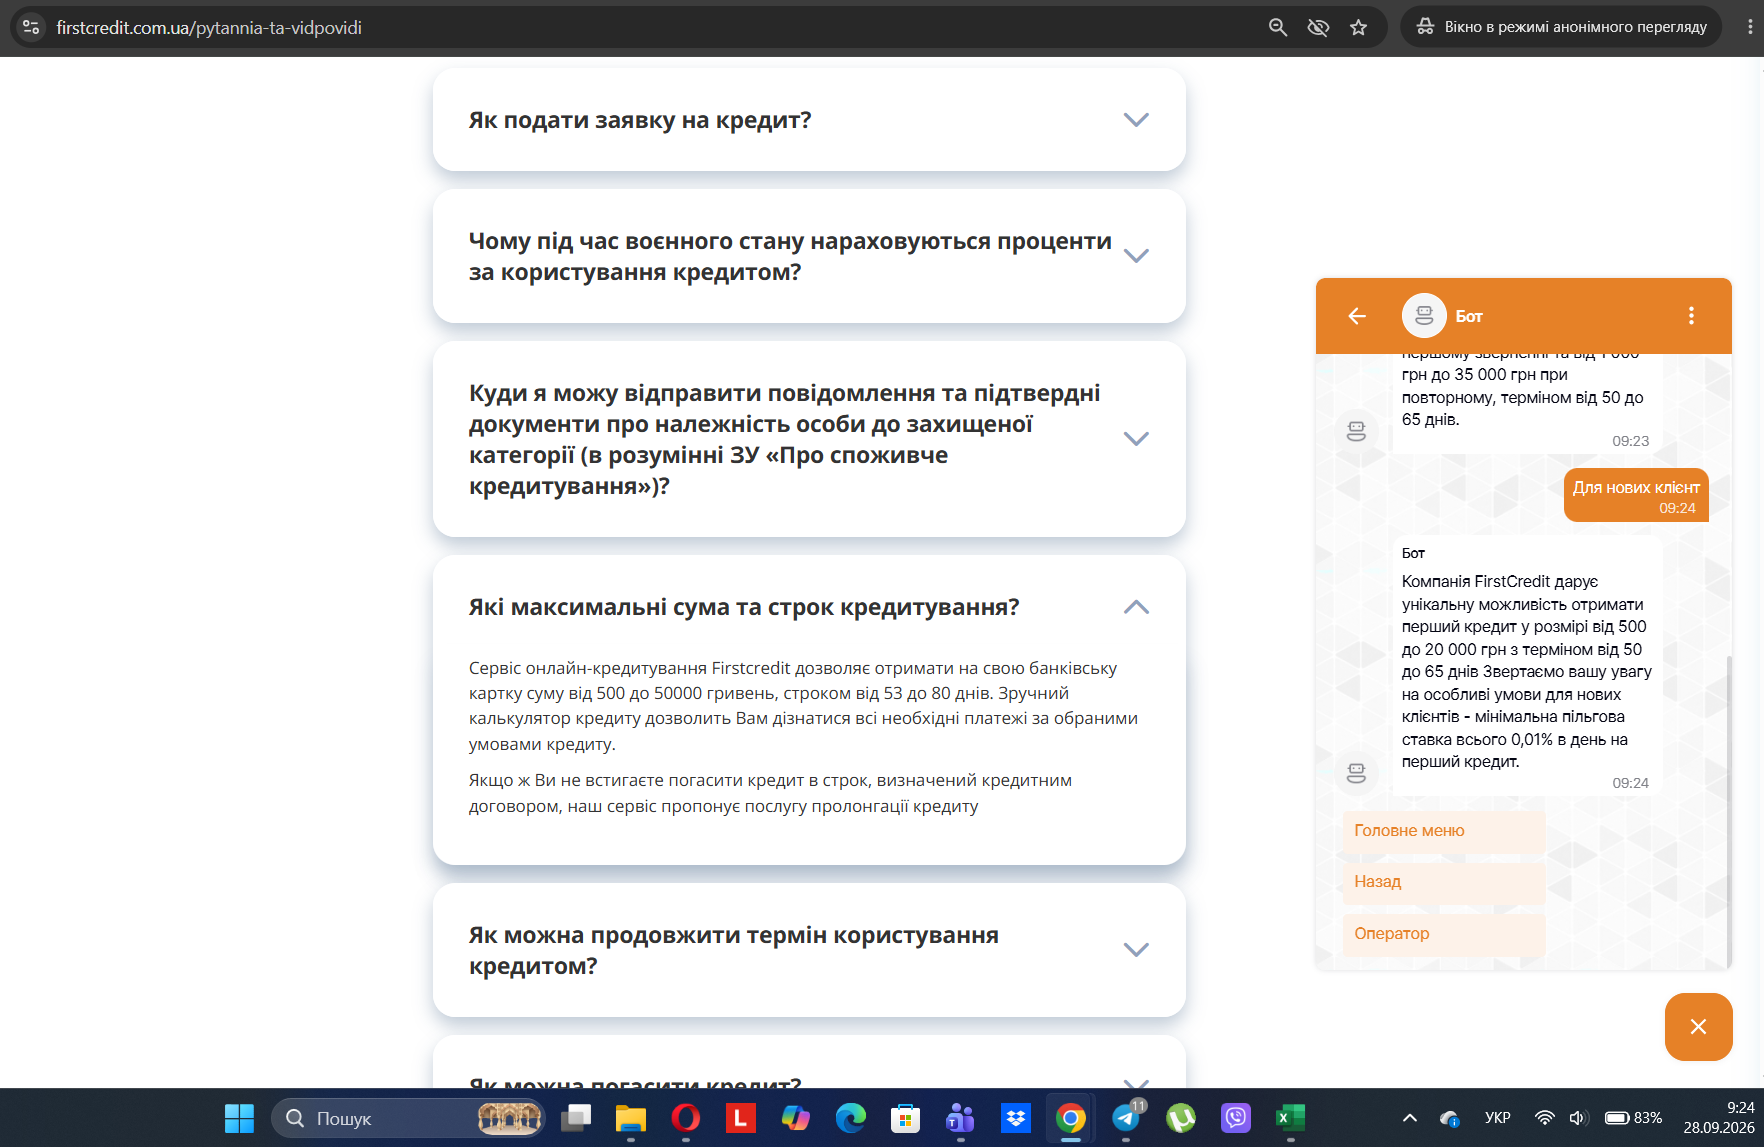Open Telegram from the taskbar
The width and height of the screenshot is (1764, 1147).
tap(1126, 1118)
